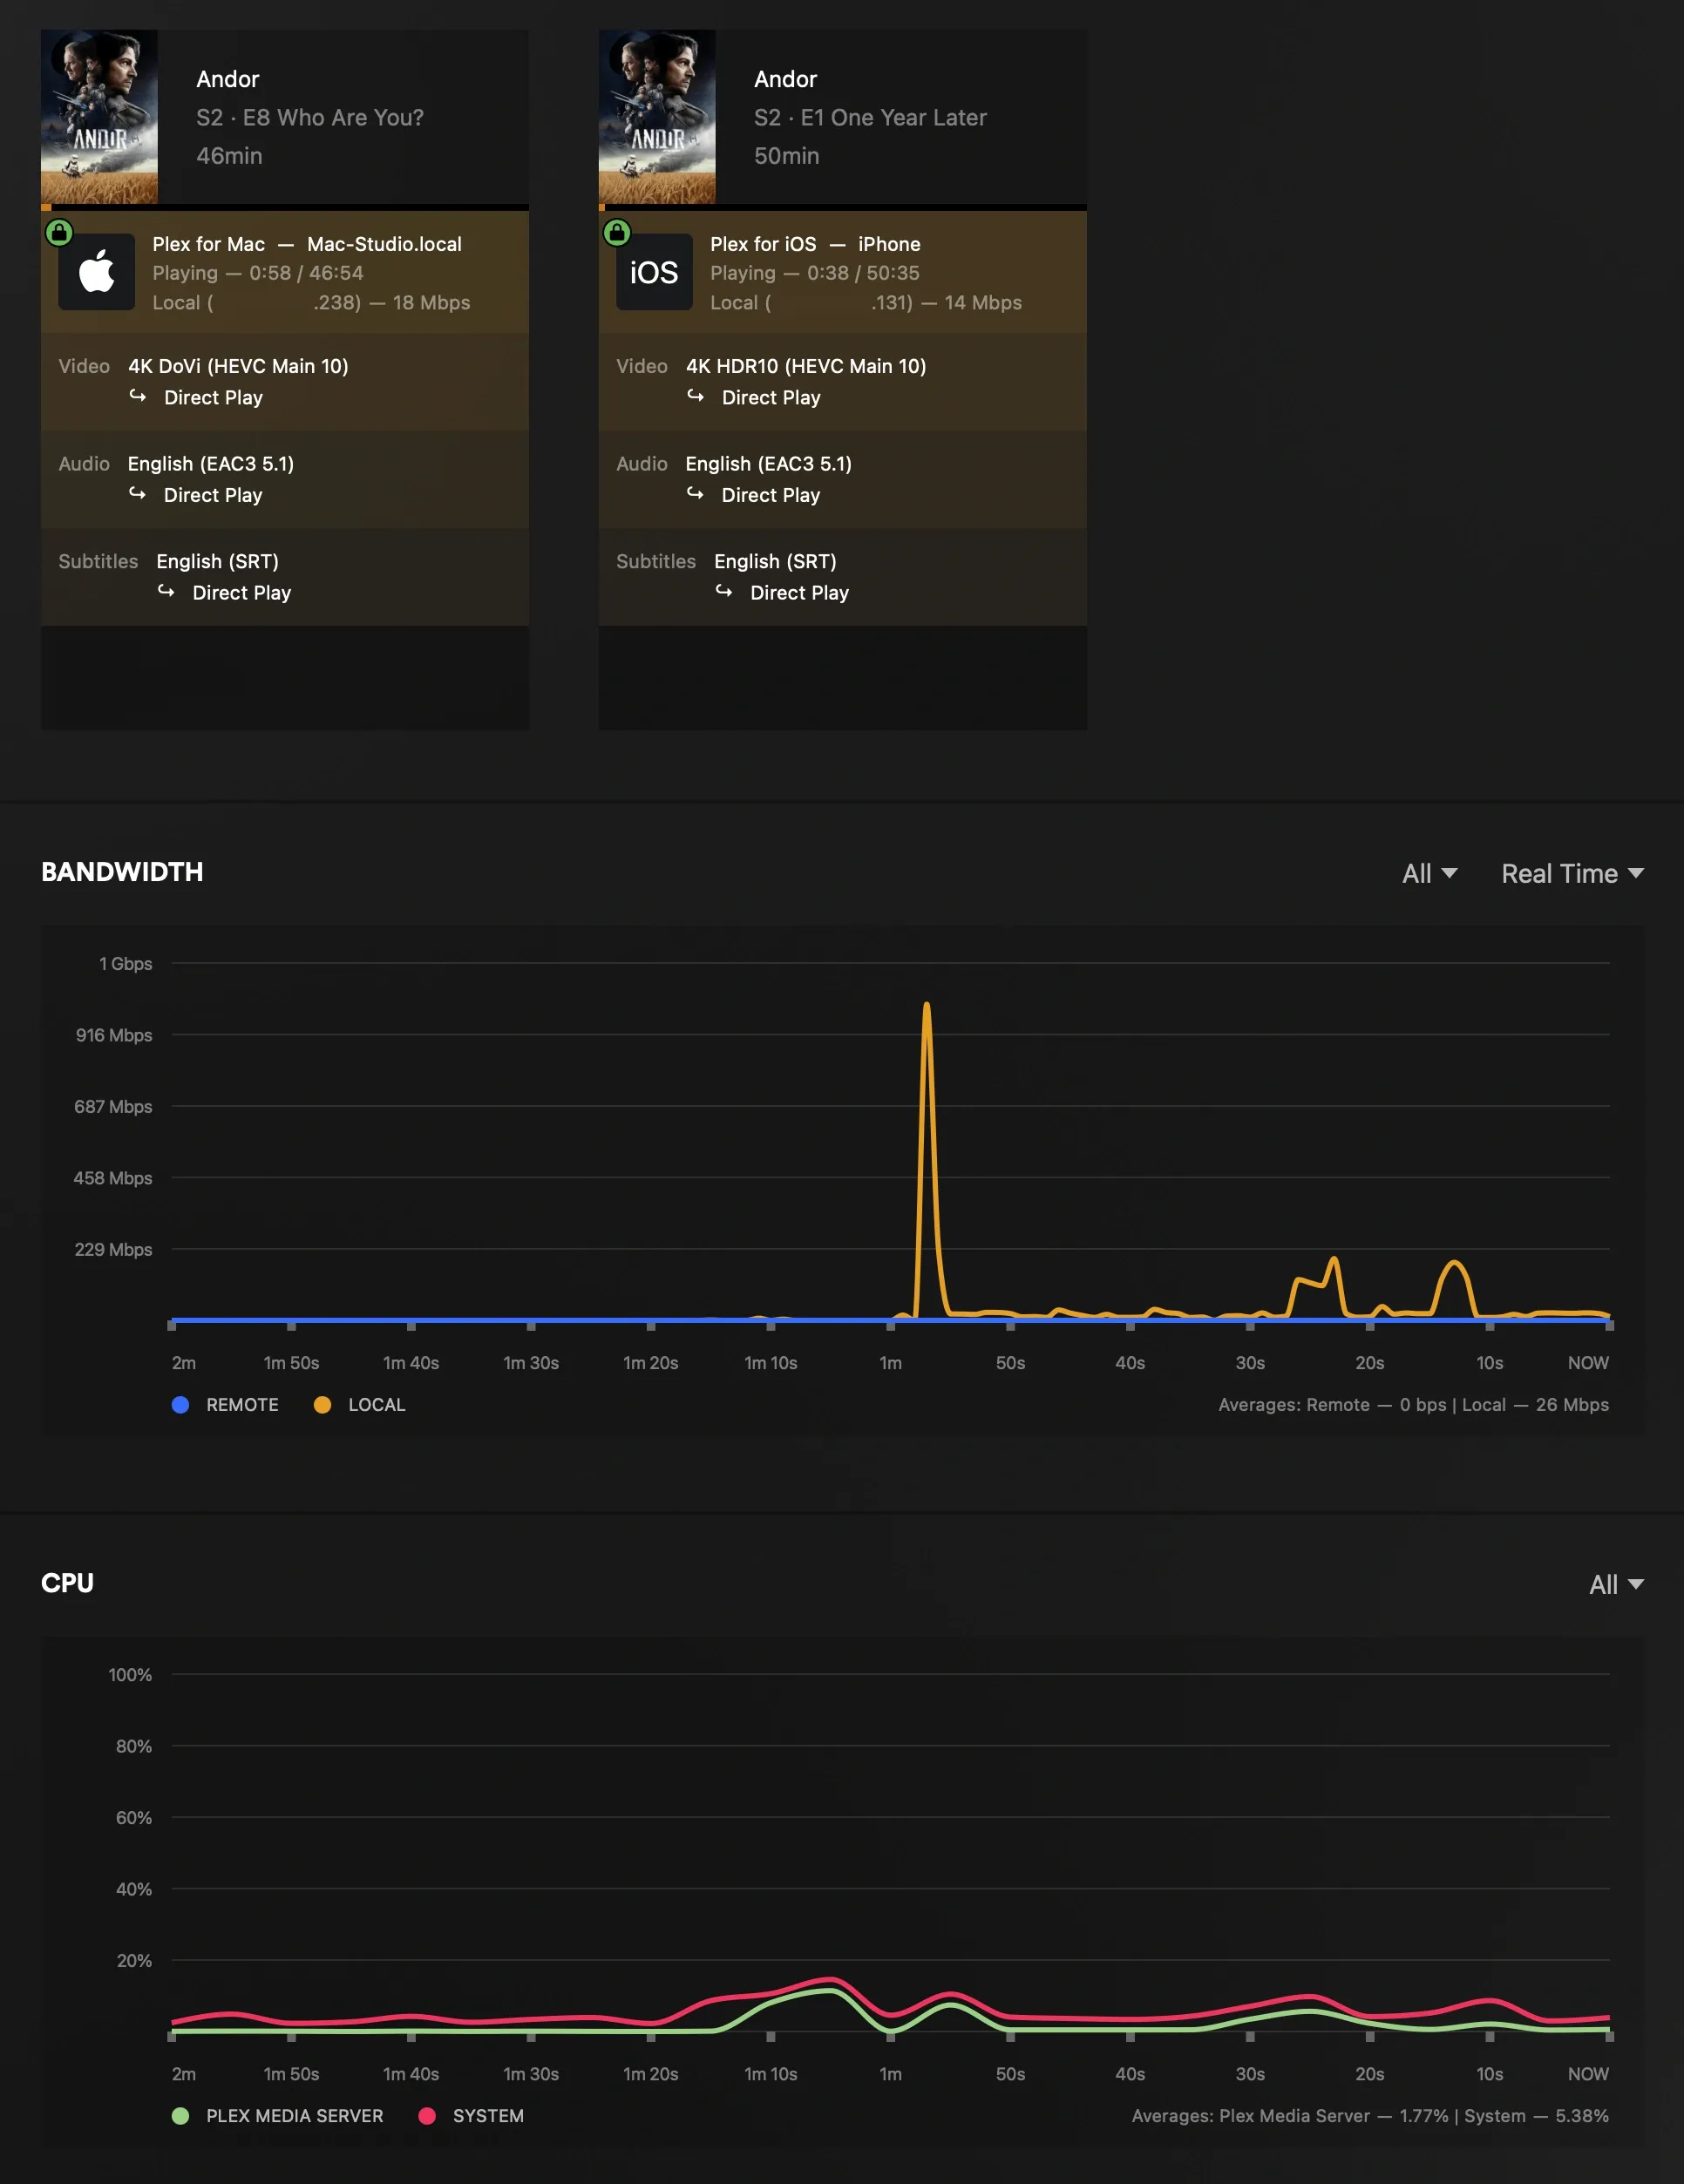The width and height of the screenshot is (1684, 2184).
Task: Click the iOS player icon
Action: [654, 272]
